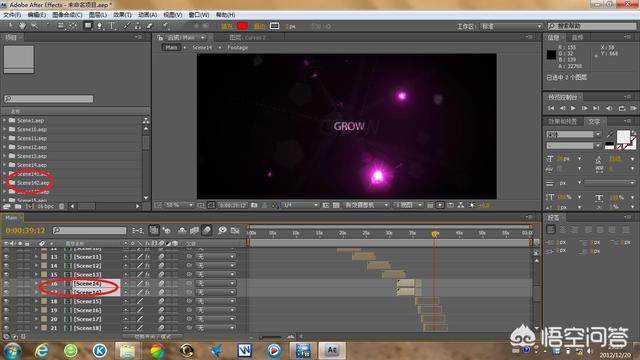The height and width of the screenshot is (360, 640).
Task: Click the current timecode 0:00:39:12
Action: [25, 231]
